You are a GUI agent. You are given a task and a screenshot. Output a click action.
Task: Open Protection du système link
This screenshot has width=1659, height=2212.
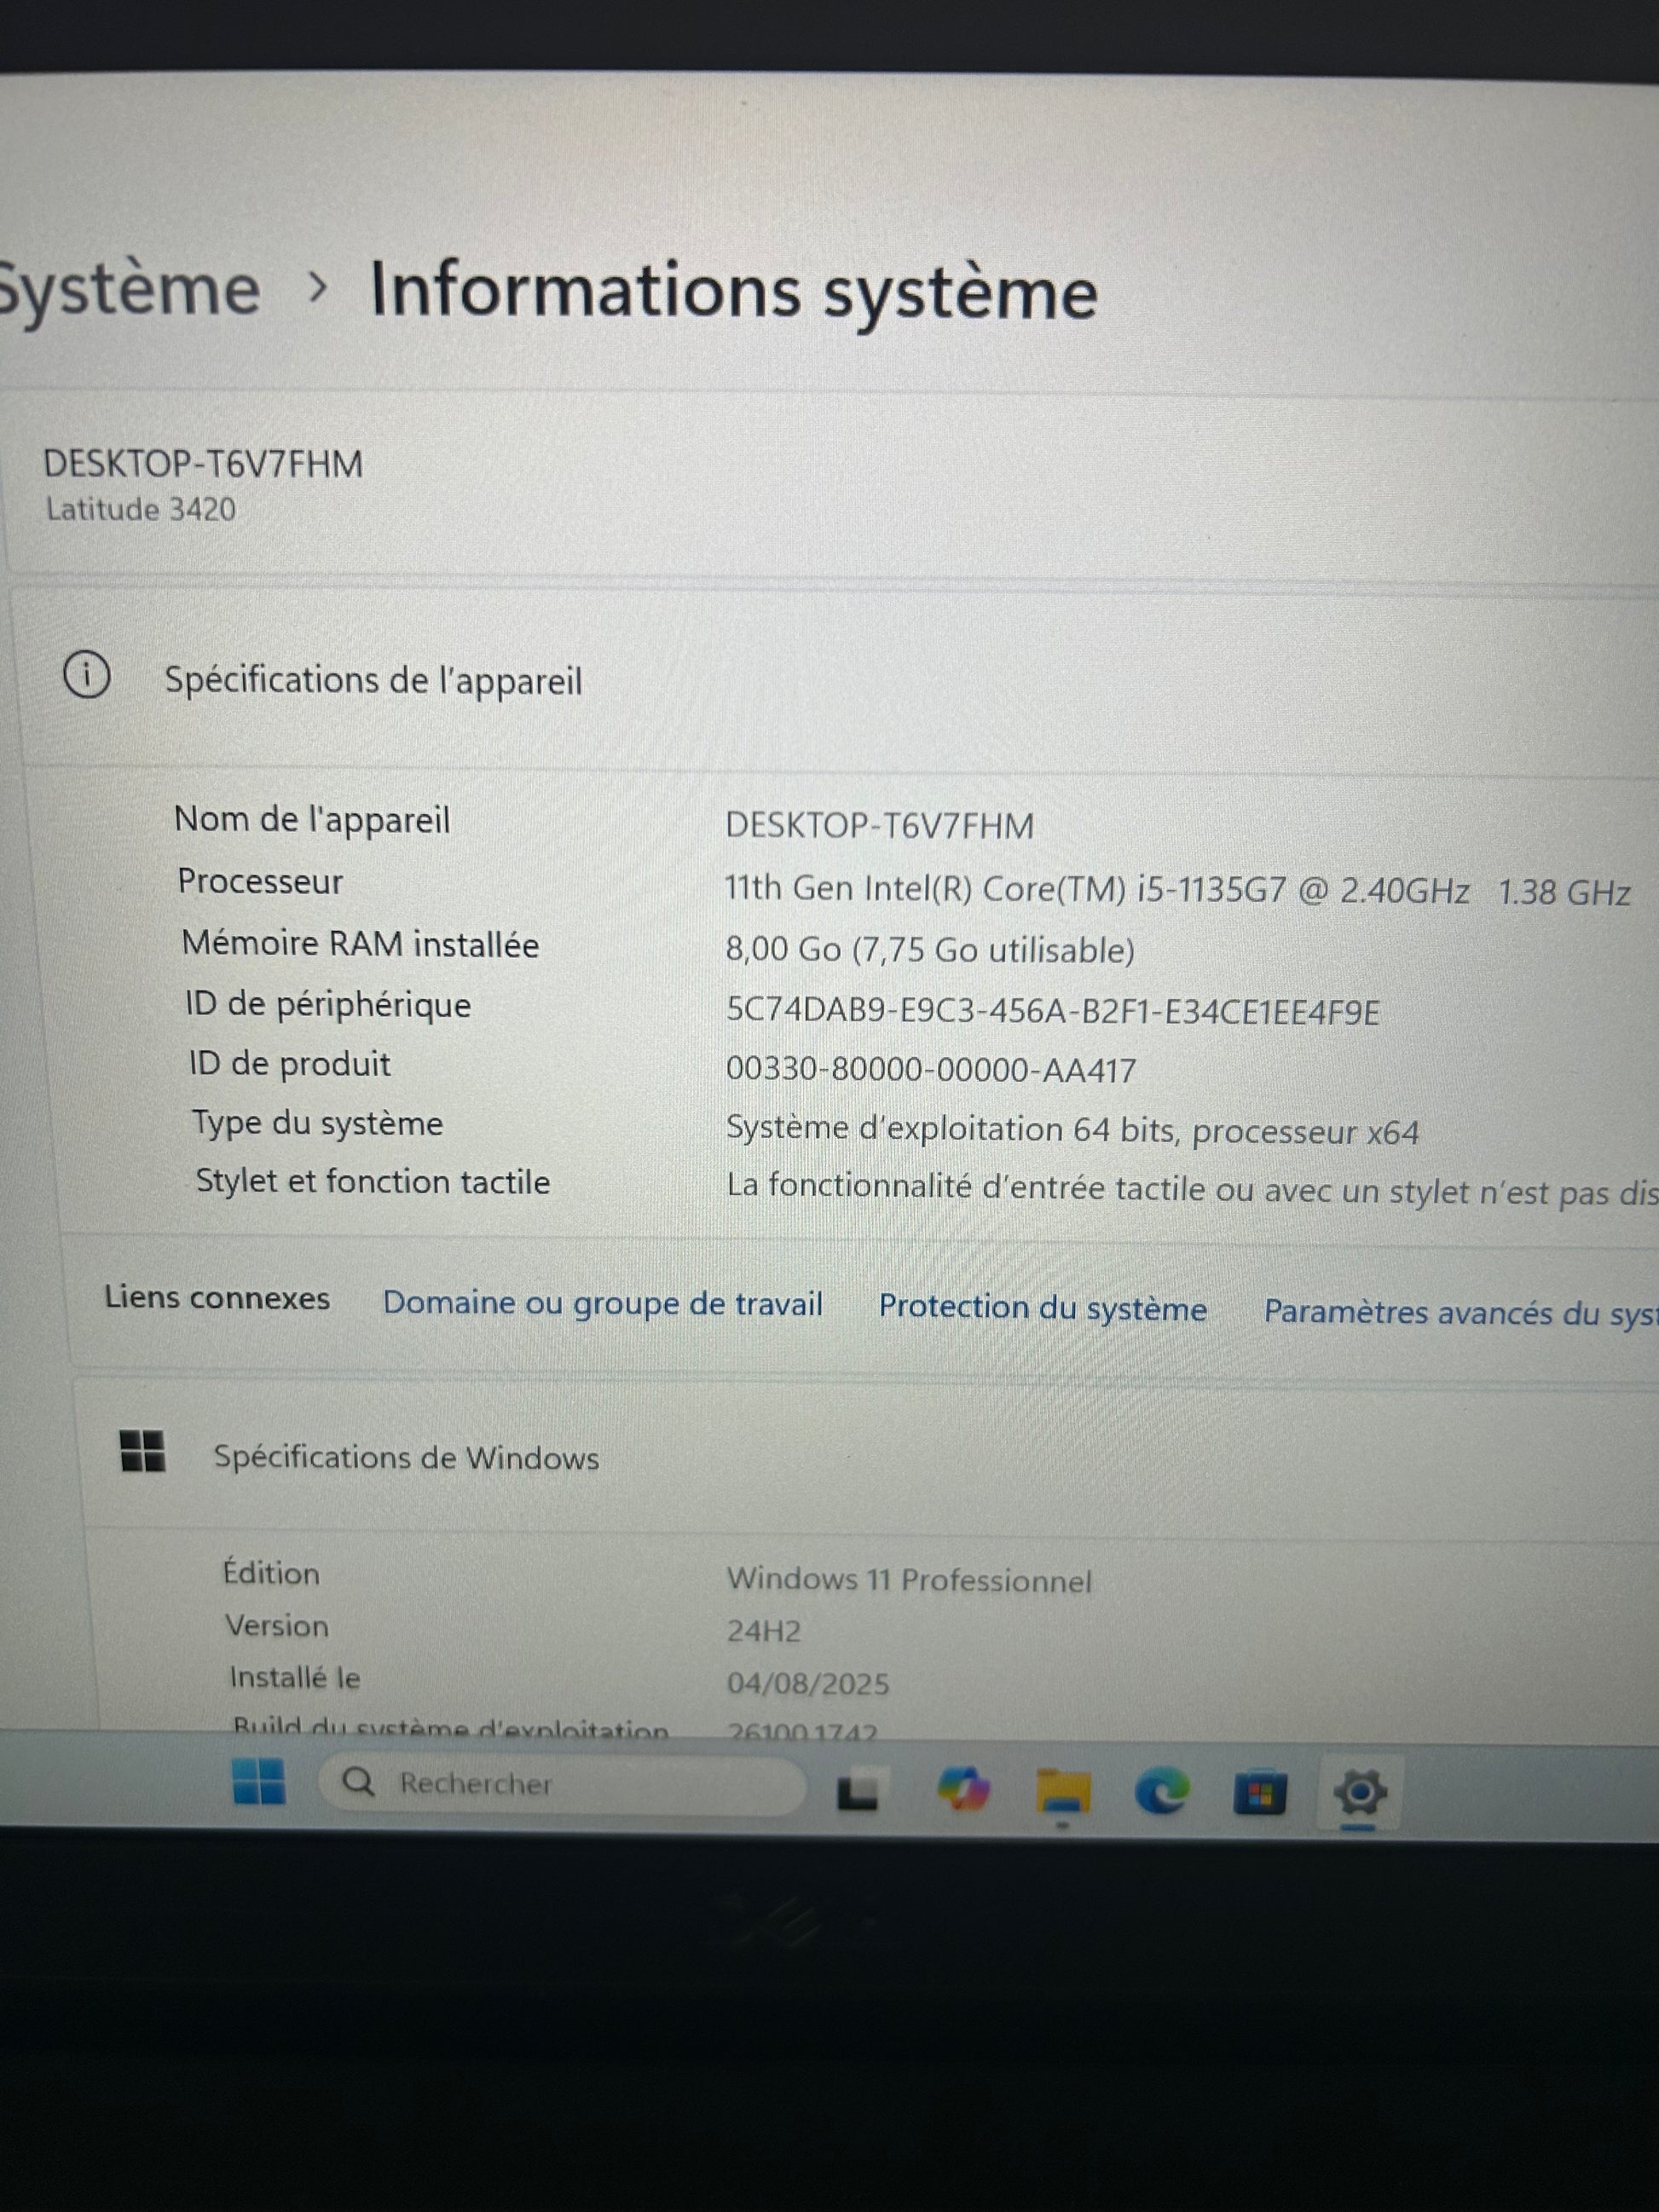tap(1042, 1309)
